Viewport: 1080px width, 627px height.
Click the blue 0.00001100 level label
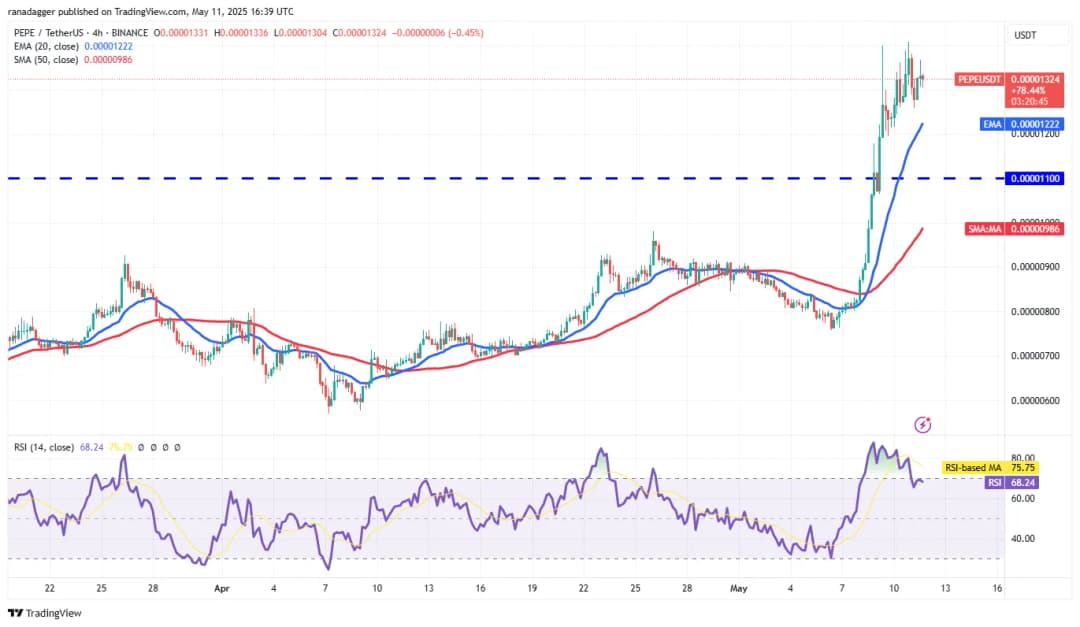pos(1035,178)
